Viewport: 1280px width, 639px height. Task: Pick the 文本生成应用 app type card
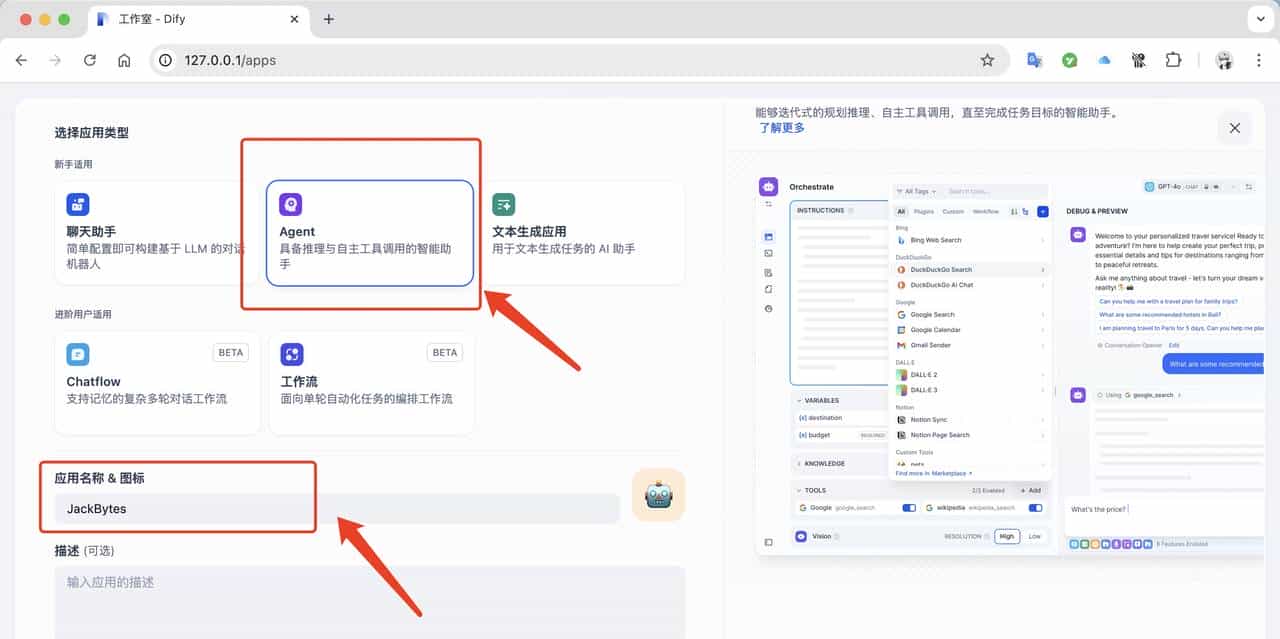coord(585,230)
